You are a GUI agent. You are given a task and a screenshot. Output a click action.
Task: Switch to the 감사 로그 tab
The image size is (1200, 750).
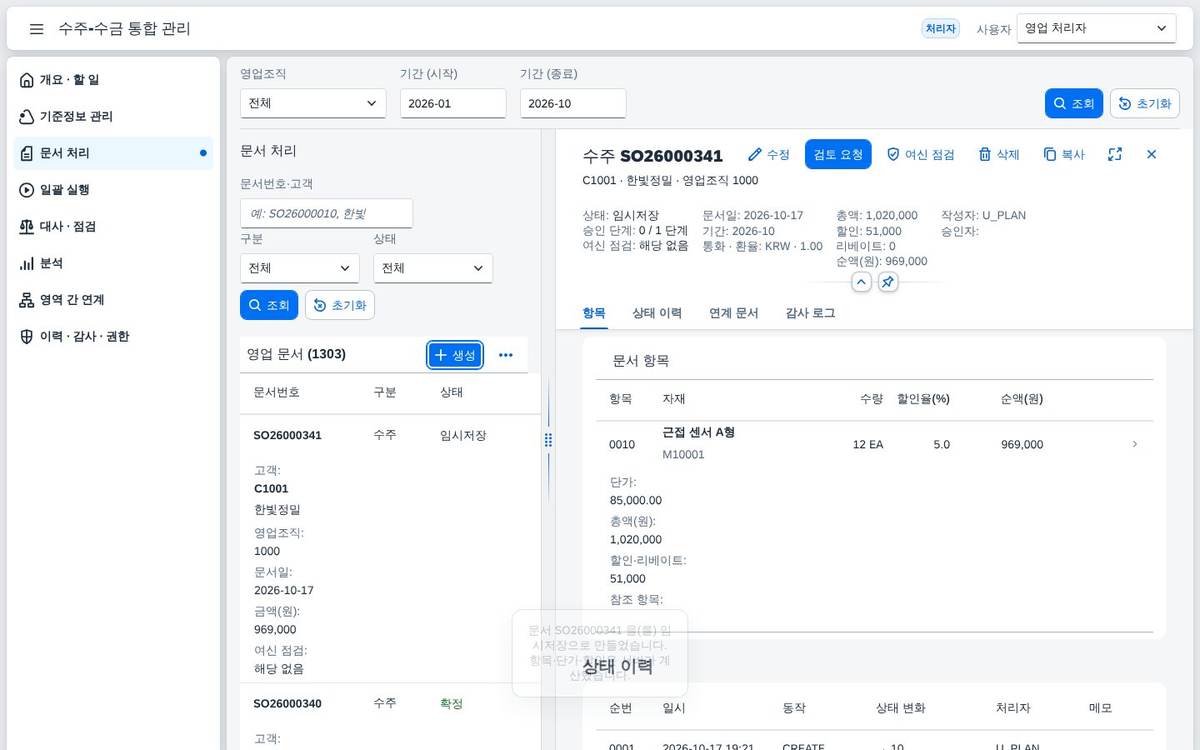[x=810, y=313]
